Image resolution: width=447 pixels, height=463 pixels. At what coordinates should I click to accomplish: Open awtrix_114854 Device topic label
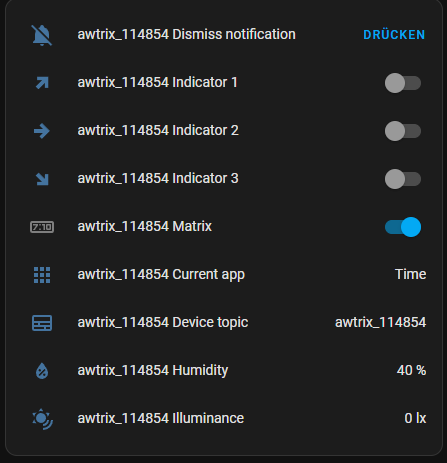(163, 323)
